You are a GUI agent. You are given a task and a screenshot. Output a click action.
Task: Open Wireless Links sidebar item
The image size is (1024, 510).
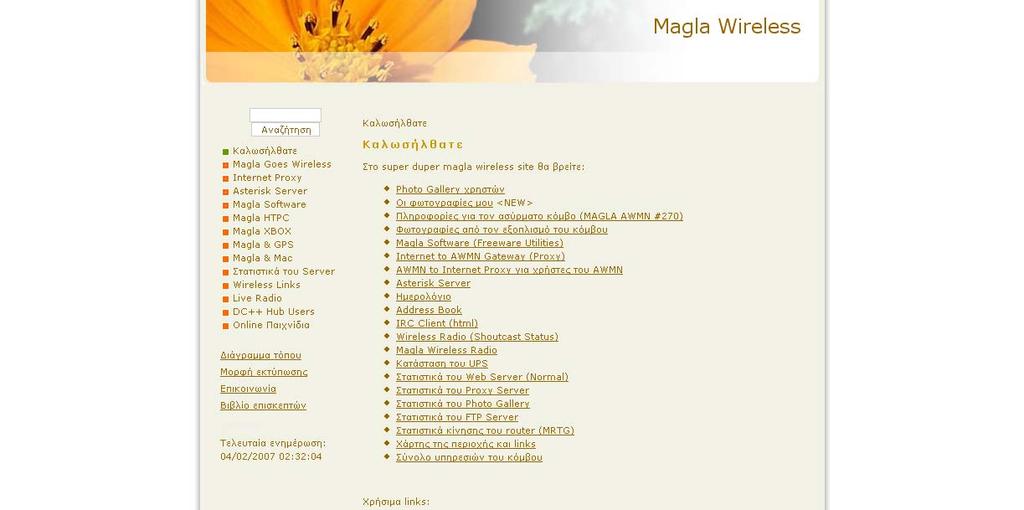[x=266, y=285]
